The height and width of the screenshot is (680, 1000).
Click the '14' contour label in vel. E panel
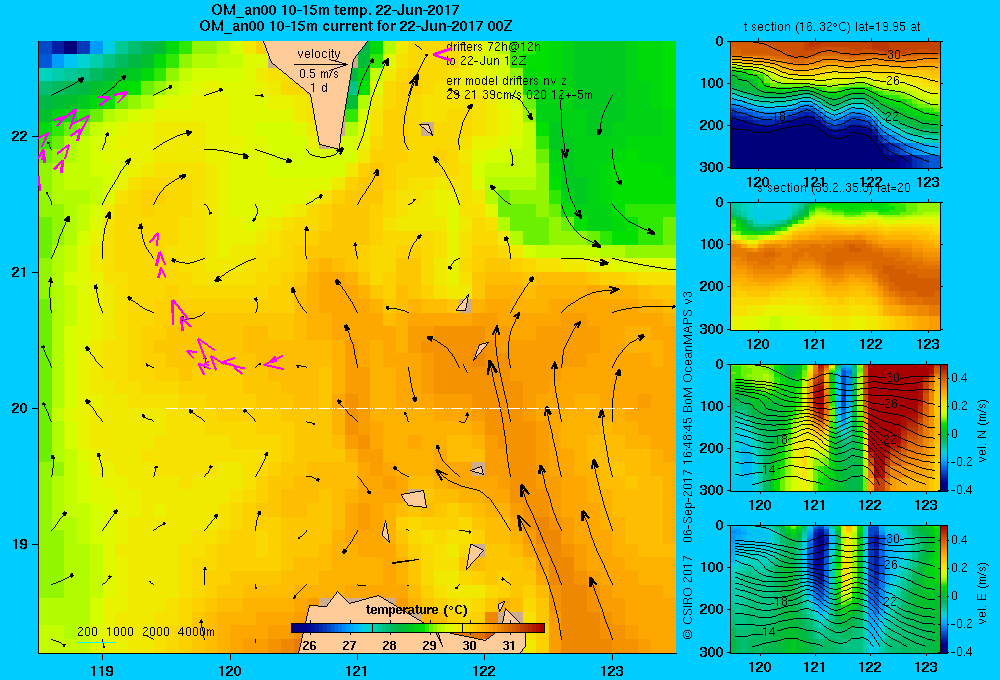(x=768, y=631)
